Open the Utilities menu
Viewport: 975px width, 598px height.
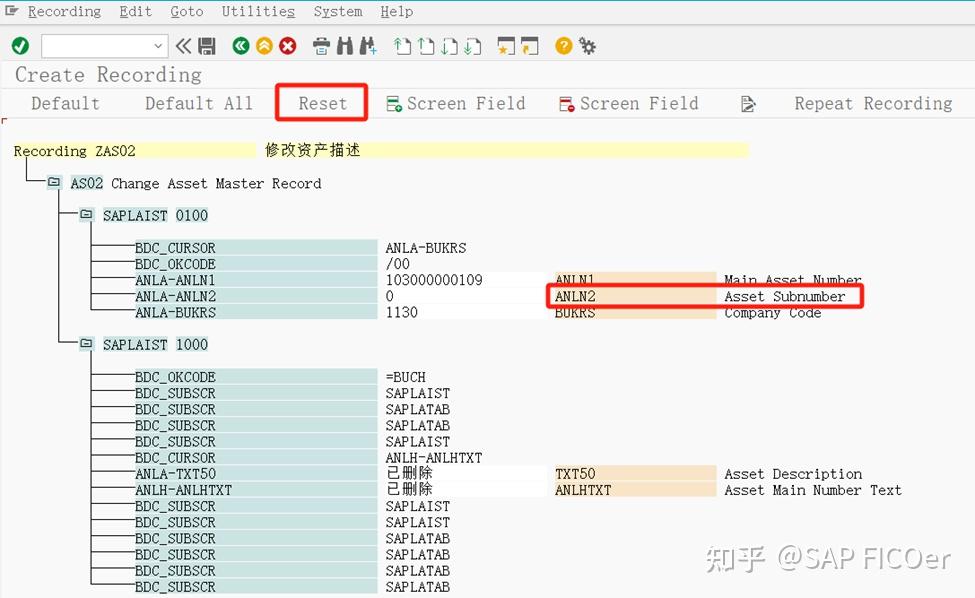(258, 11)
